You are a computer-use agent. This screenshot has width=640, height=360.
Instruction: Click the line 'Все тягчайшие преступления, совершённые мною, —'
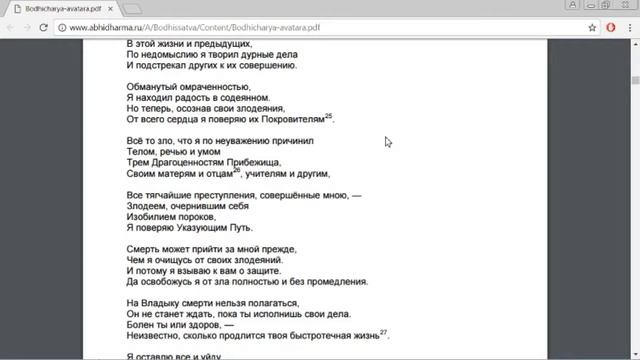point(244,196)
